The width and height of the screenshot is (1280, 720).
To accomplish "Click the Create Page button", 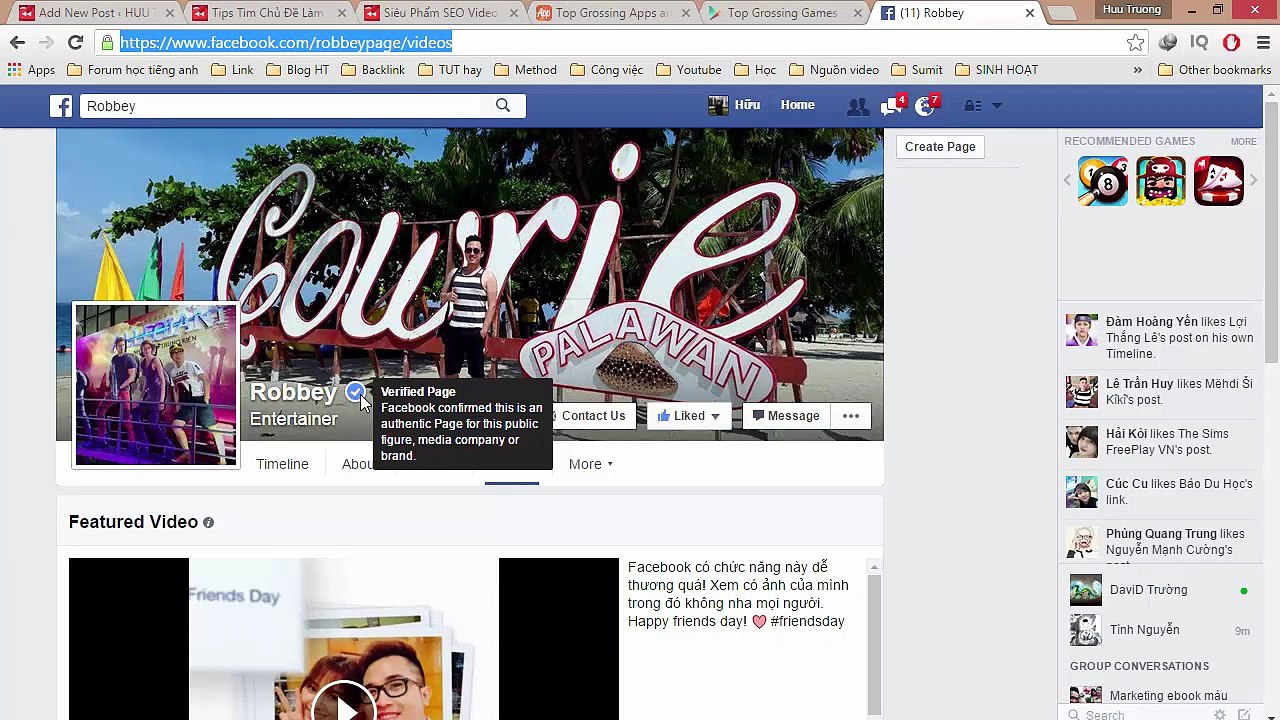I will 940,147.
